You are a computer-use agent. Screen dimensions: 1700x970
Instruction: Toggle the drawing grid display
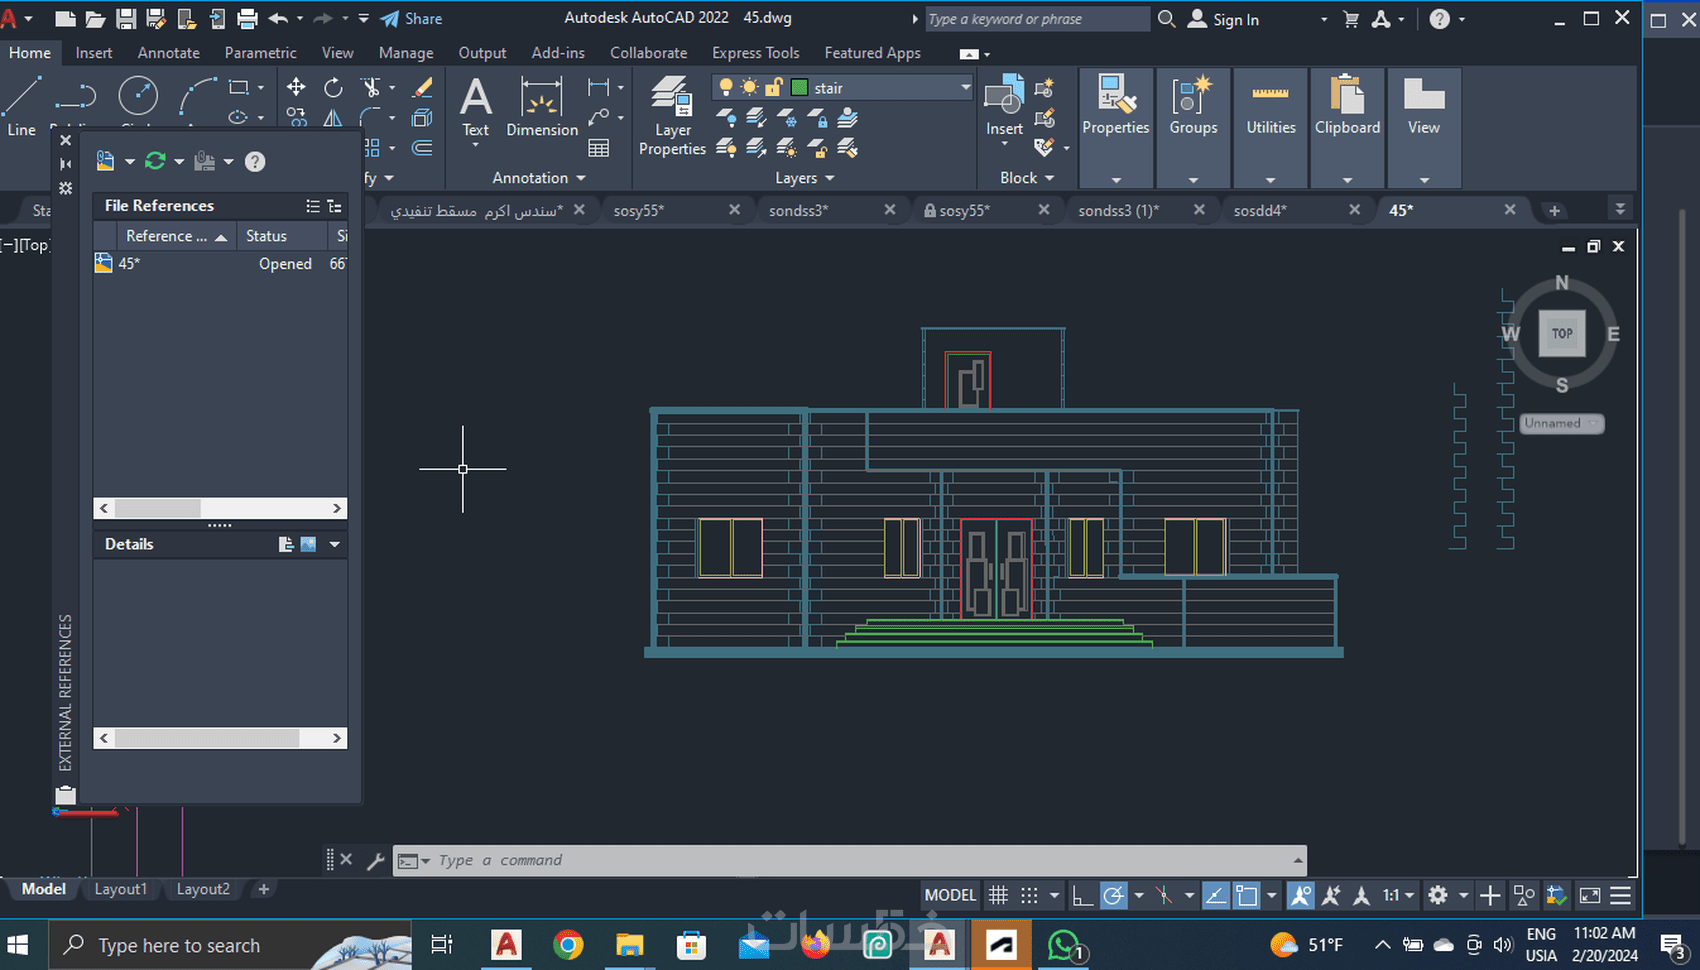998,895
